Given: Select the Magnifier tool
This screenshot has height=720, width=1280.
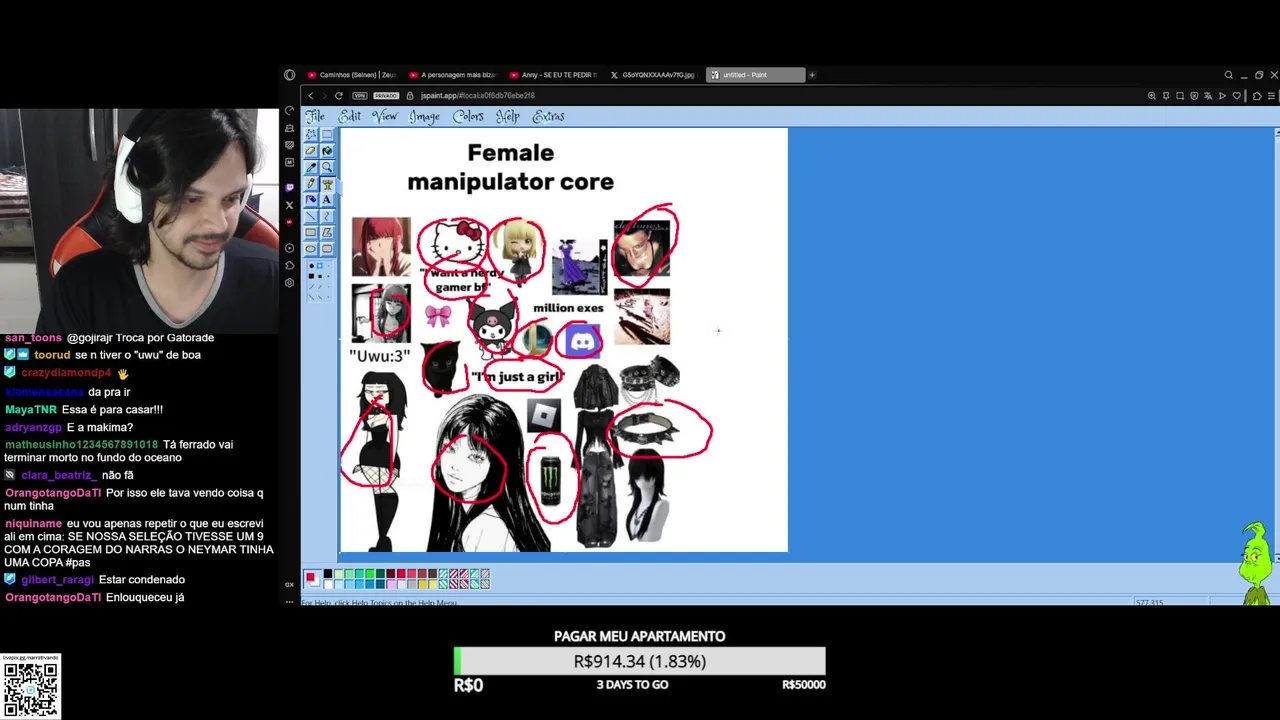Looking at the screenshot, I should (x=327, y=167).
